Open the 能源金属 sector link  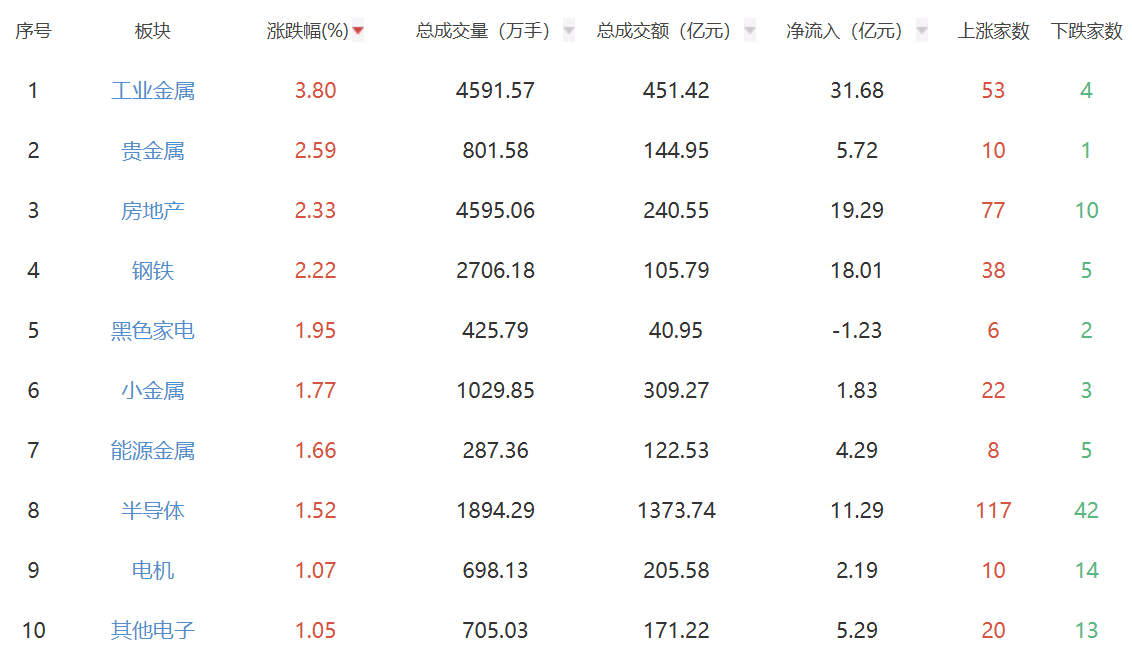pos(153,451)
